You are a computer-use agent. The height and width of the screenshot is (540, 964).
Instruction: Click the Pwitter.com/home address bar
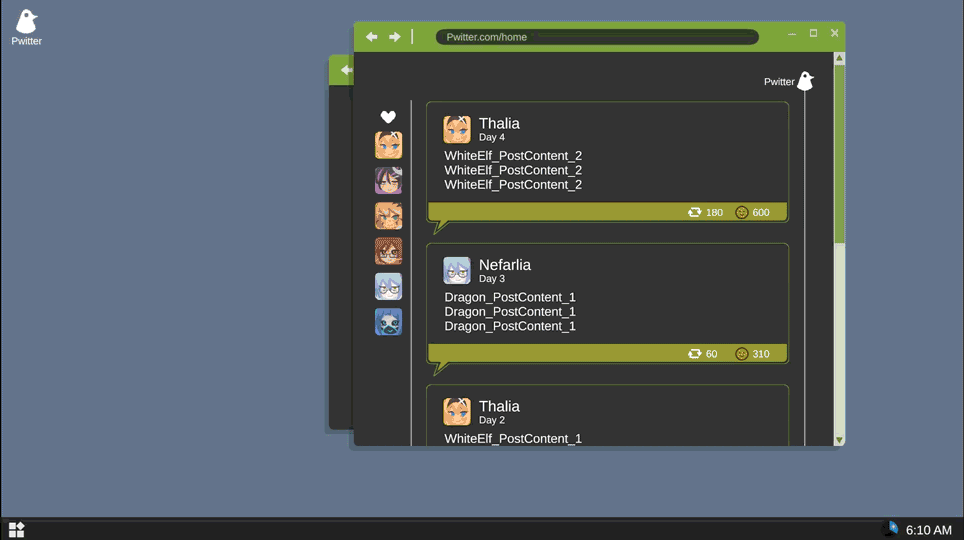click(596, 37)
